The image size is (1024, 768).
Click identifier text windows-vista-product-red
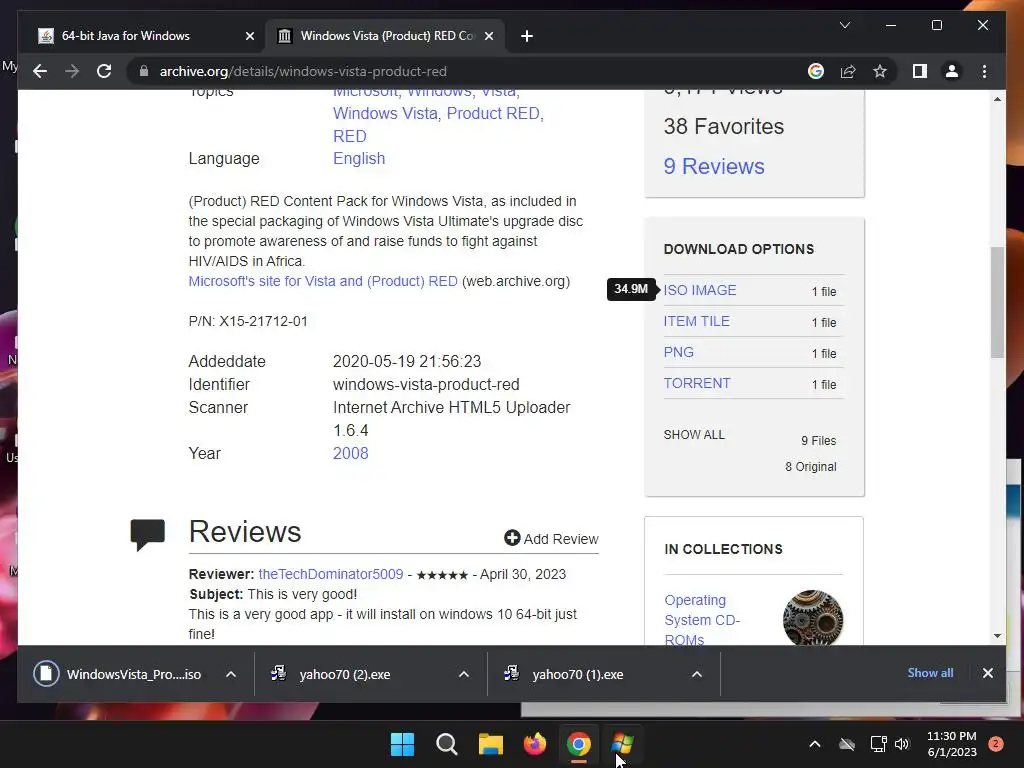click(x=426, y=384)
